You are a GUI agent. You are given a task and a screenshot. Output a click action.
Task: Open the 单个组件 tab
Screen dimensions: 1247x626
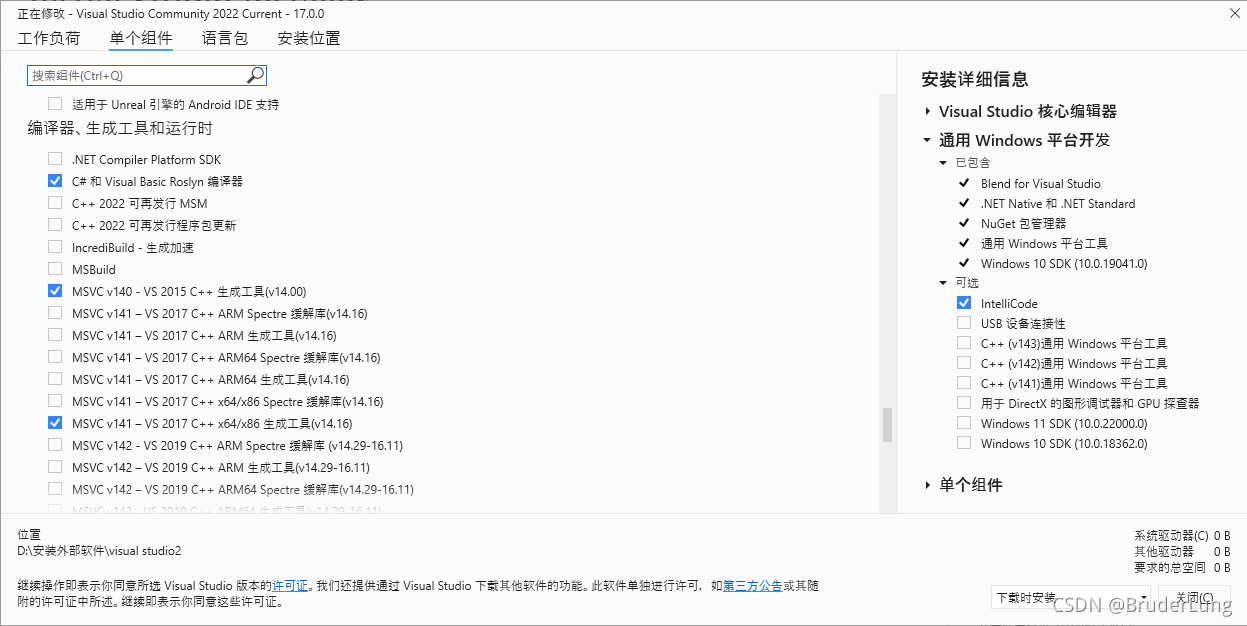click(141, 38)
